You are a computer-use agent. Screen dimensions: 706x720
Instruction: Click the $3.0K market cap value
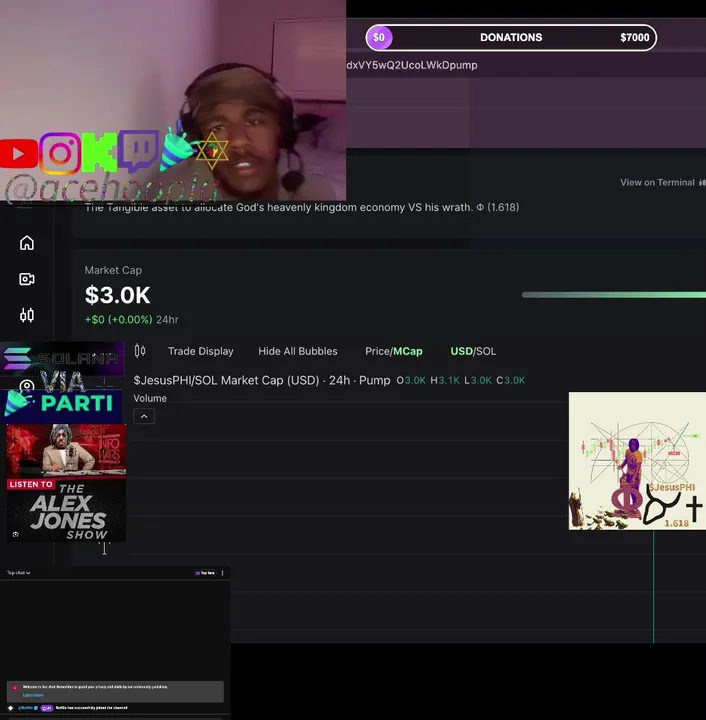[118, 295]
